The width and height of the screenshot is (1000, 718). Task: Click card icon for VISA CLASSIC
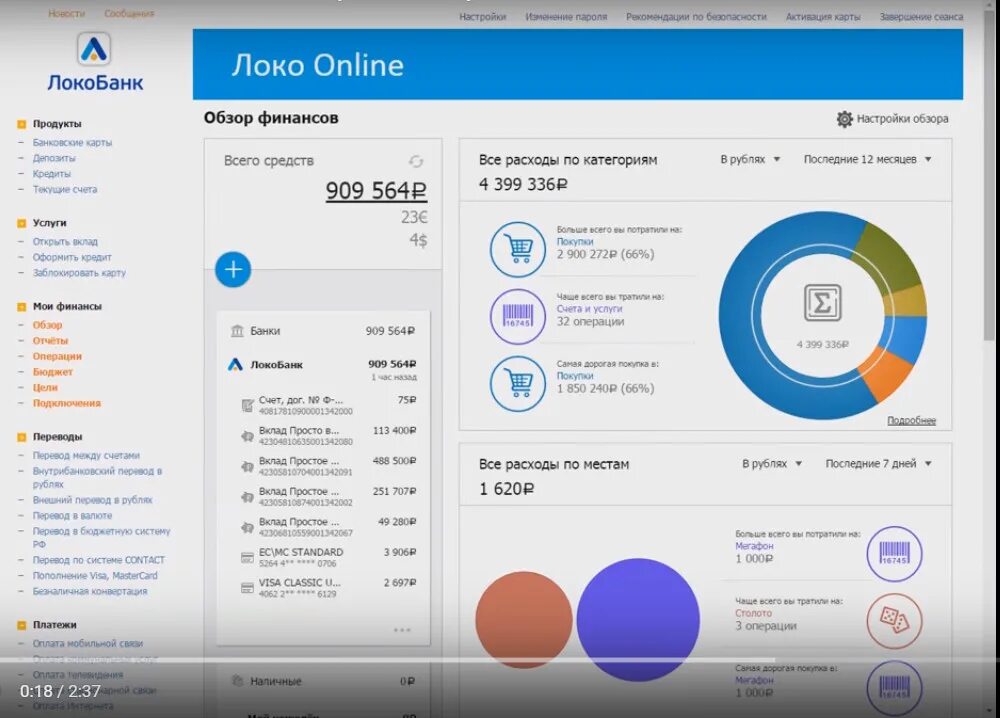pos(247,588)
